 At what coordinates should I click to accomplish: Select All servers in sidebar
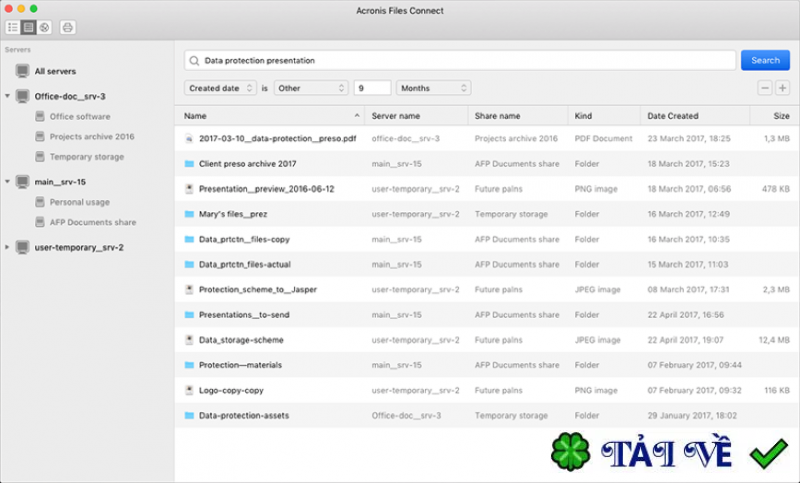click(55, 71)
